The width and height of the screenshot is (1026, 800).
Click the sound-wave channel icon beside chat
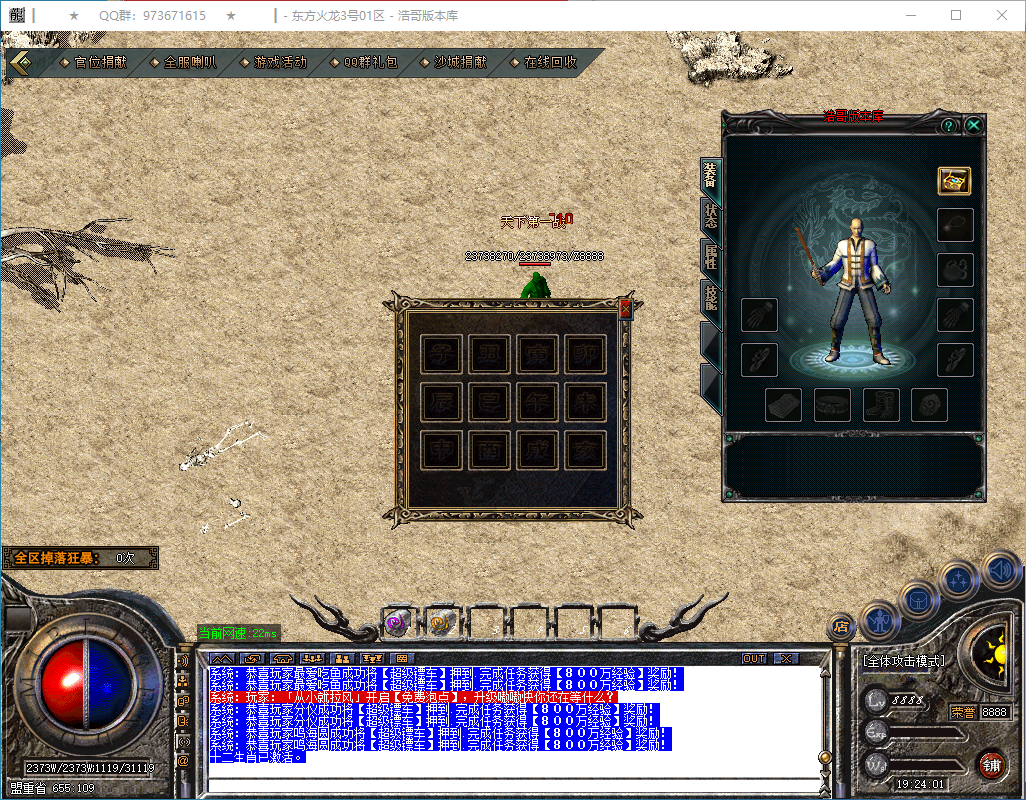pos(183,661)
